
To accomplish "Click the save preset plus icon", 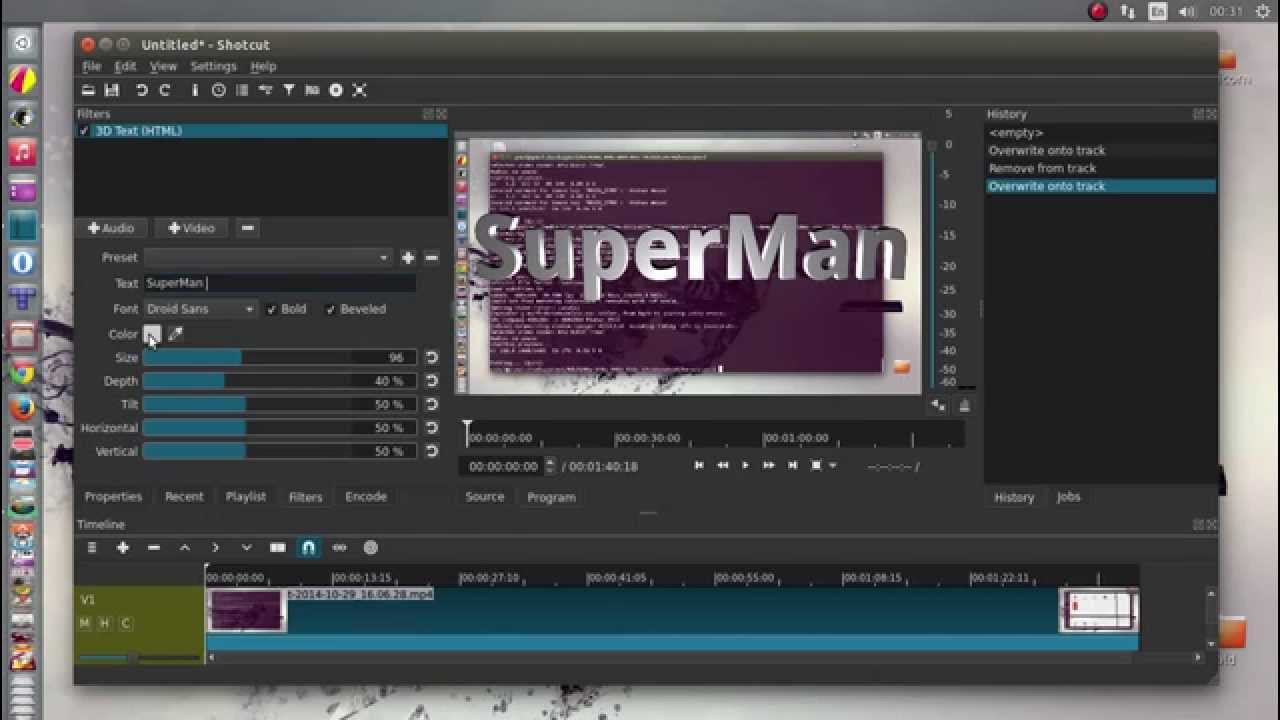I will pos(408,258).
